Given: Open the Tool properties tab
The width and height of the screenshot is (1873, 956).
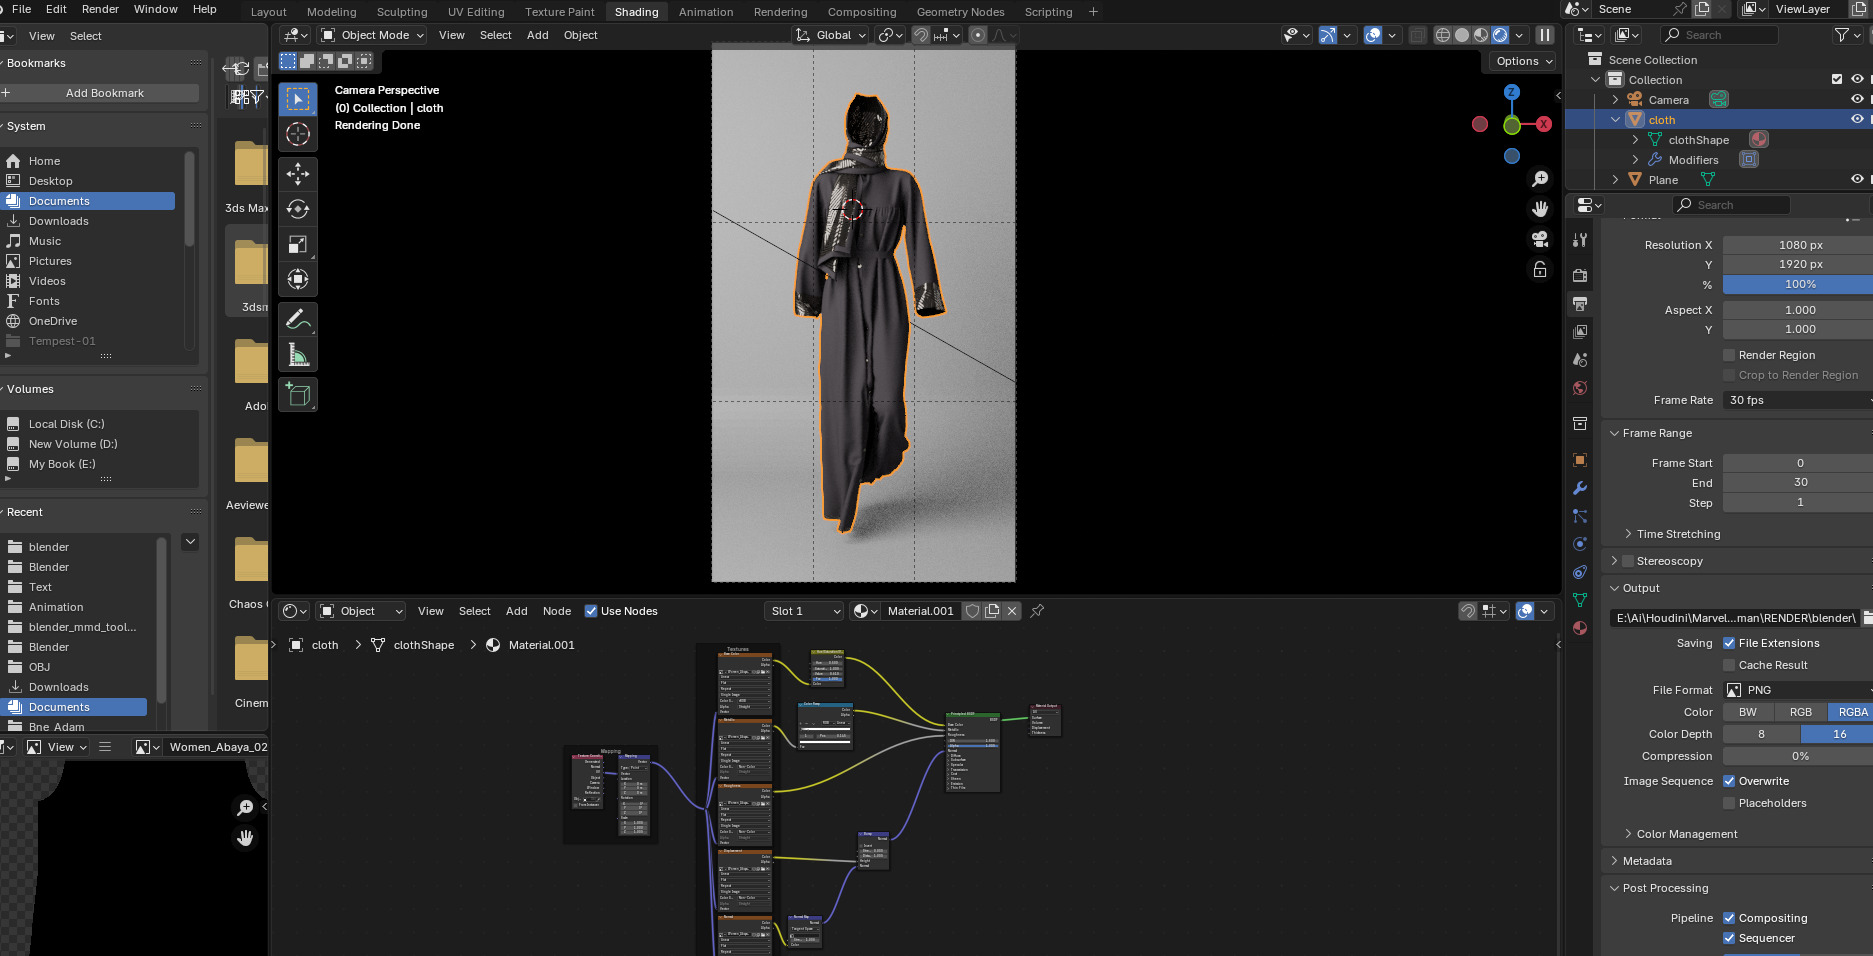Looking at the screenshot, I should pos(1580,240).
